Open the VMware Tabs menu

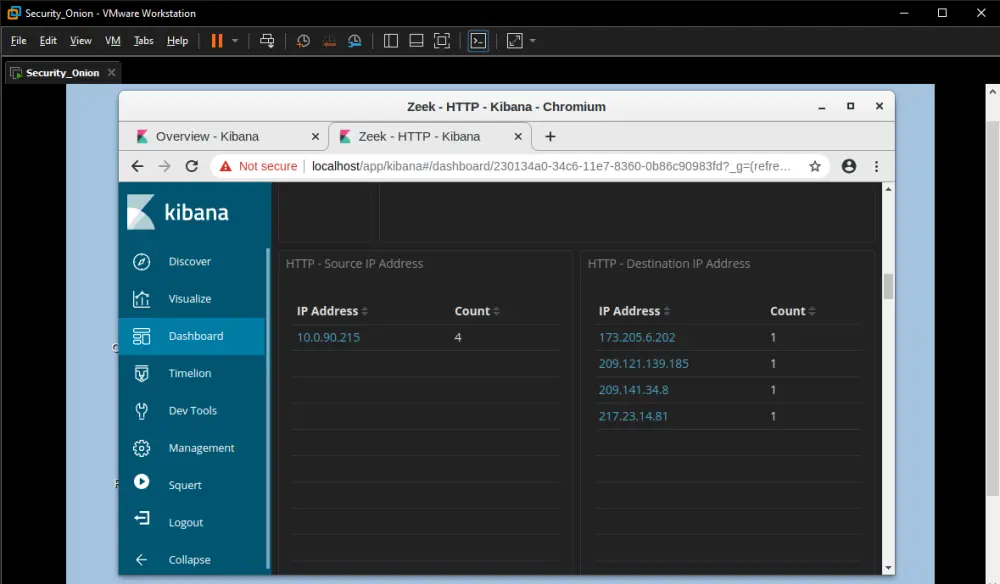pos(143,41)
